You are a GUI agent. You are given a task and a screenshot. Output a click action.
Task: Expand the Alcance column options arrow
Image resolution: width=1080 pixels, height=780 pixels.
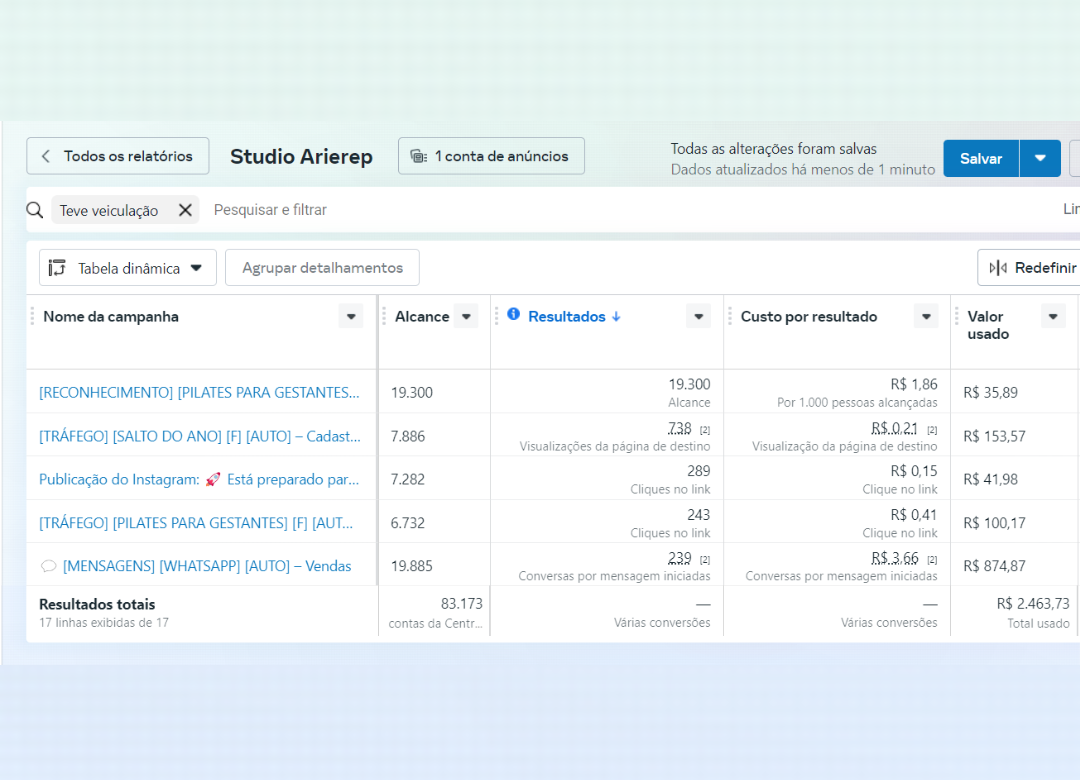pos(466,316)
